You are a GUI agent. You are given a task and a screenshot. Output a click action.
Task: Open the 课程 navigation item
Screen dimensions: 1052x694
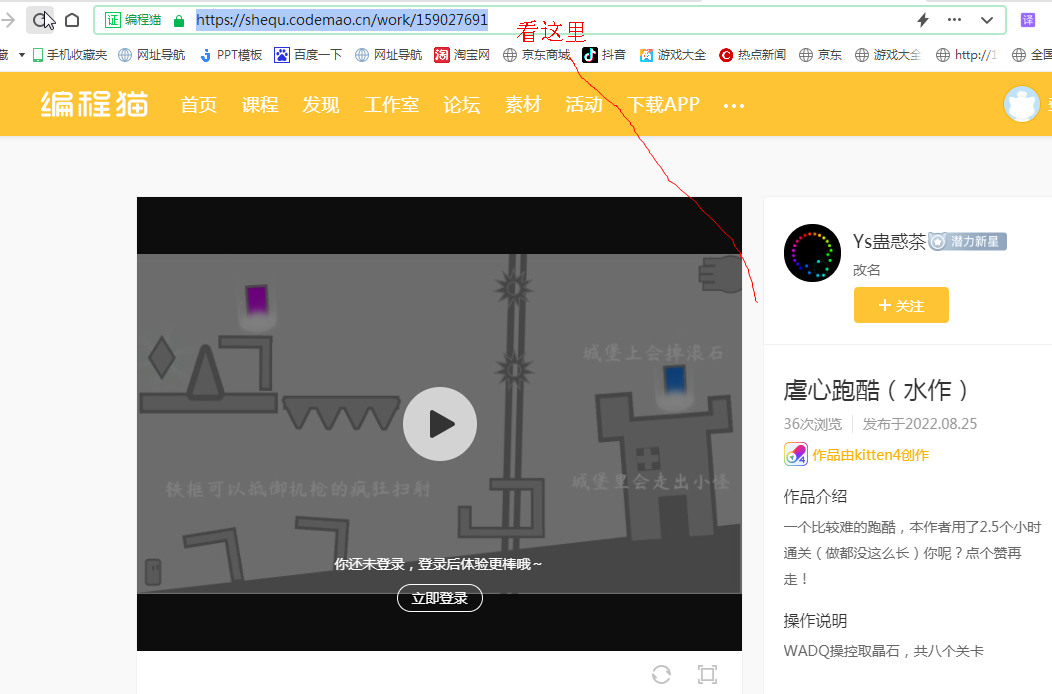click(260, 105)
